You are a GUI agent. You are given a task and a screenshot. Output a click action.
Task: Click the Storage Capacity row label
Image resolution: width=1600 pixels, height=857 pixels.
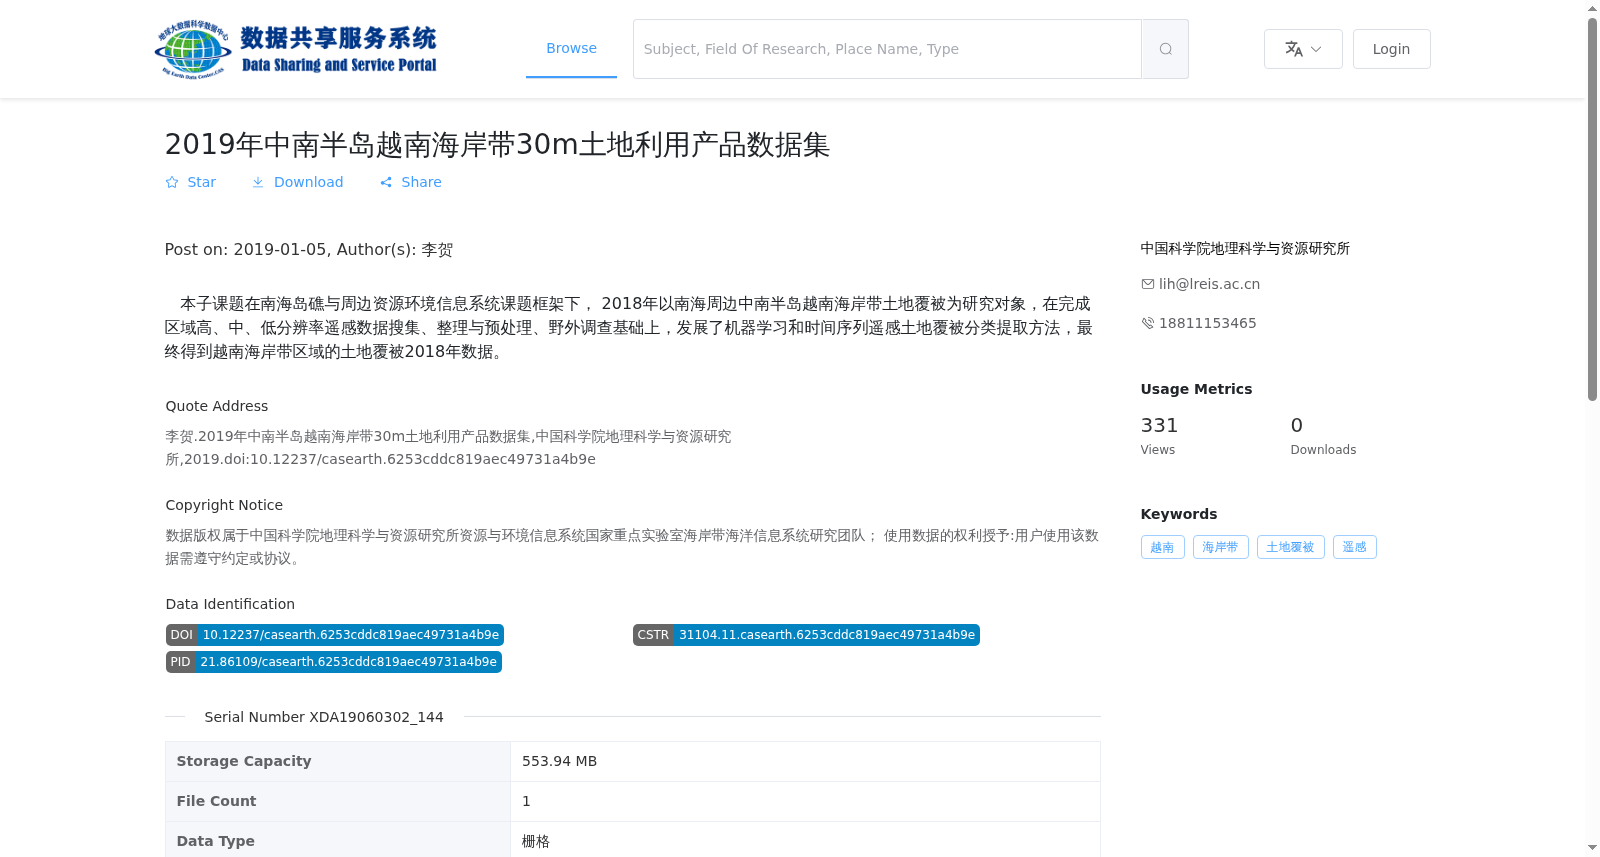[244, 761]
